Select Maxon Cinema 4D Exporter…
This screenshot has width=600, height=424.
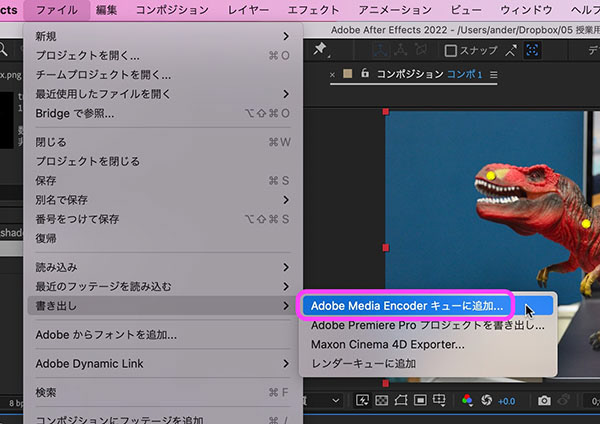(428, 344)
